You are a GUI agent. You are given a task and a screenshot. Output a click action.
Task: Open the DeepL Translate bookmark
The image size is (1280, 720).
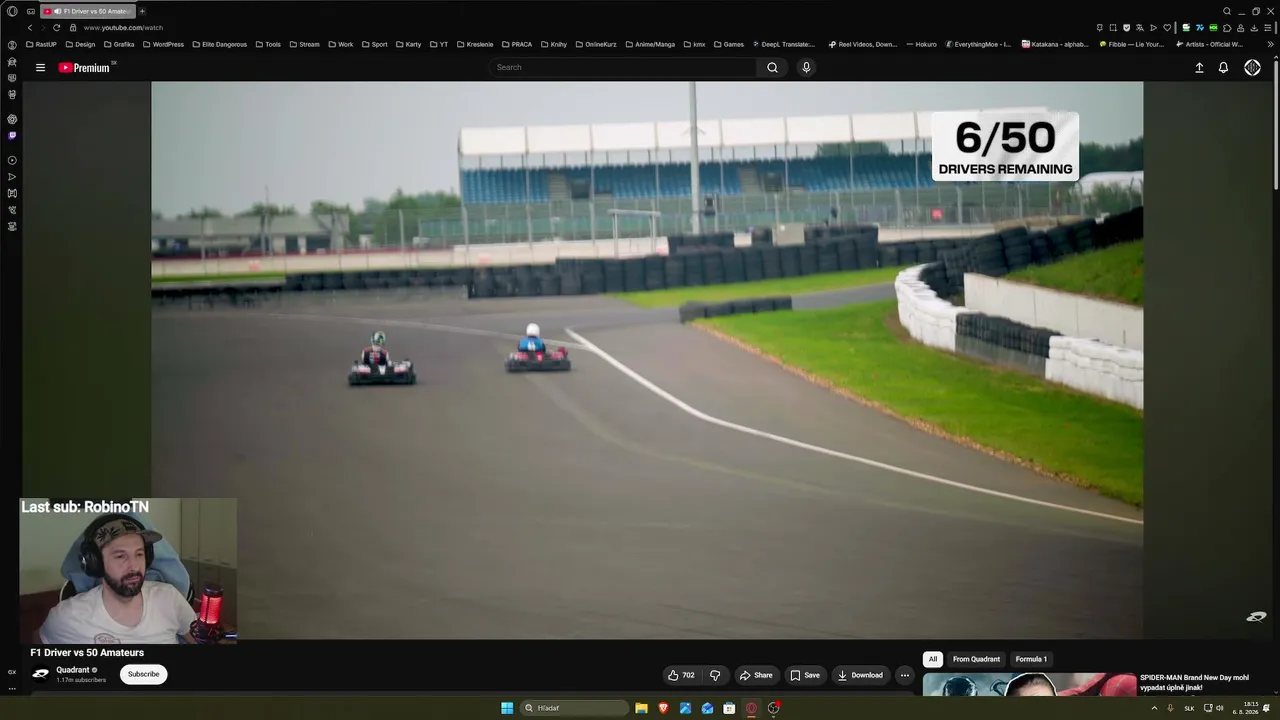pyautogui.click(x=783, y=44)
